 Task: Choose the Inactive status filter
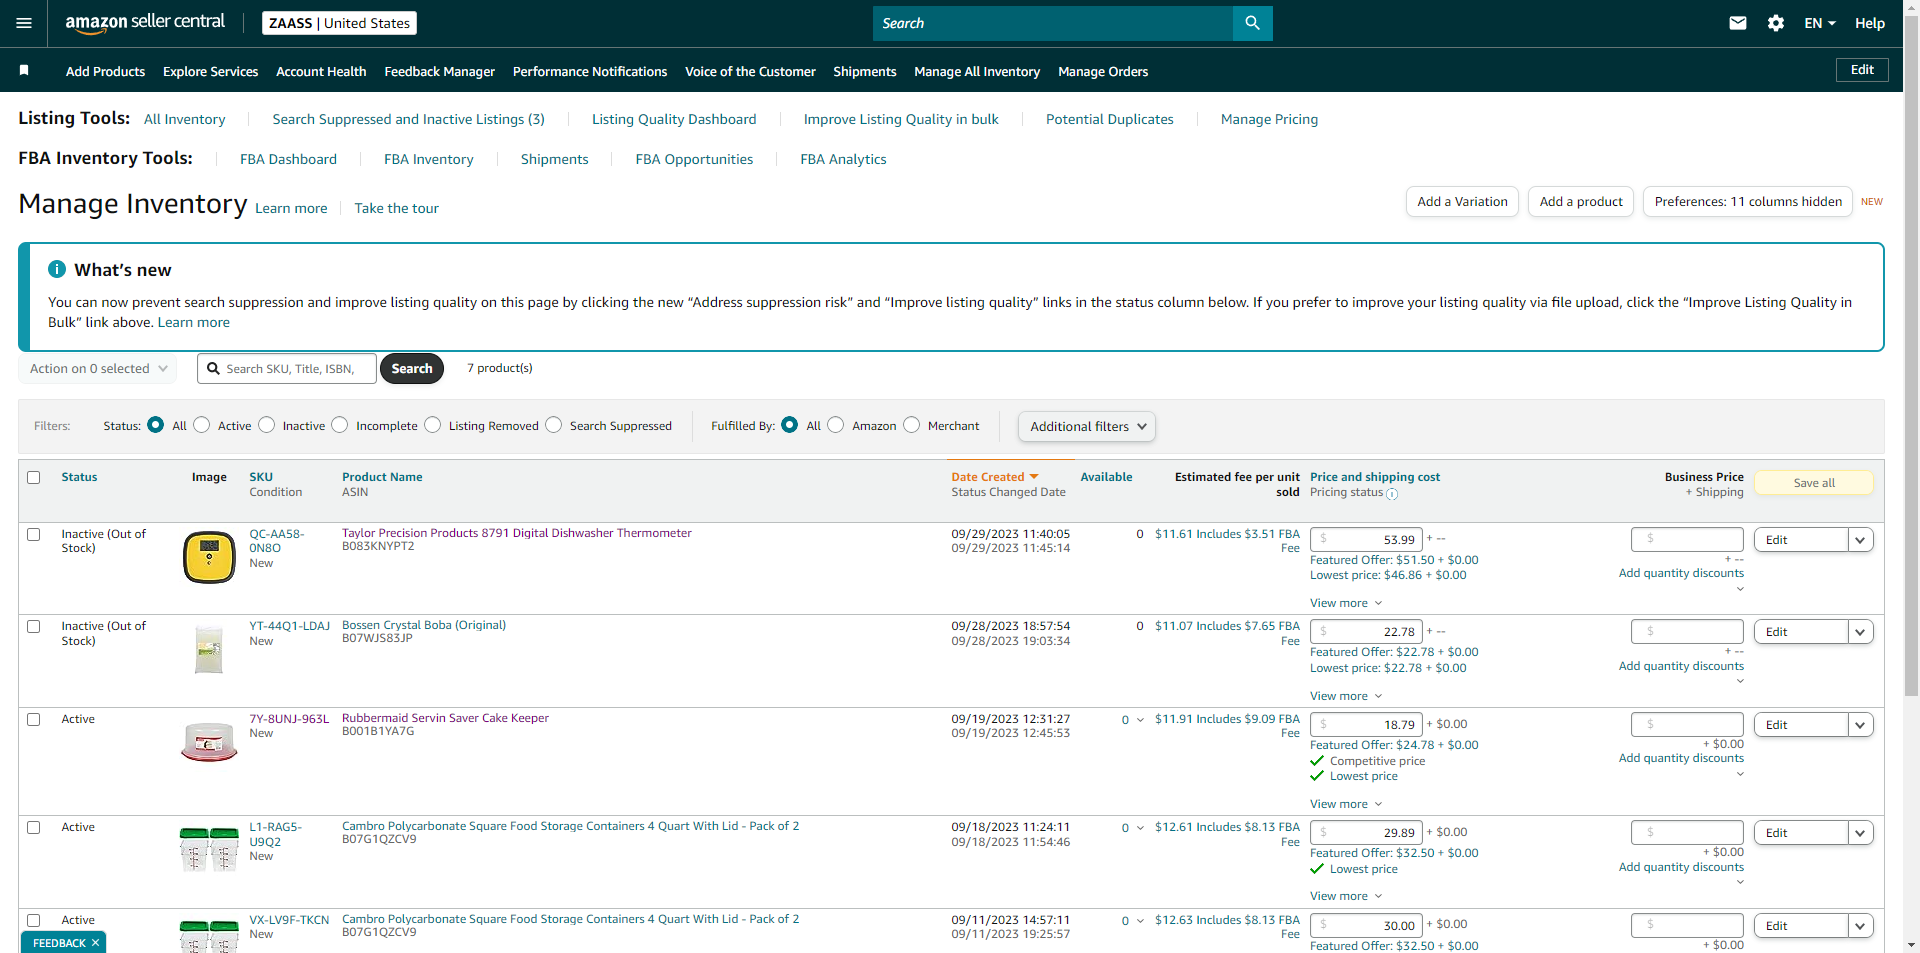pos(267,425)
